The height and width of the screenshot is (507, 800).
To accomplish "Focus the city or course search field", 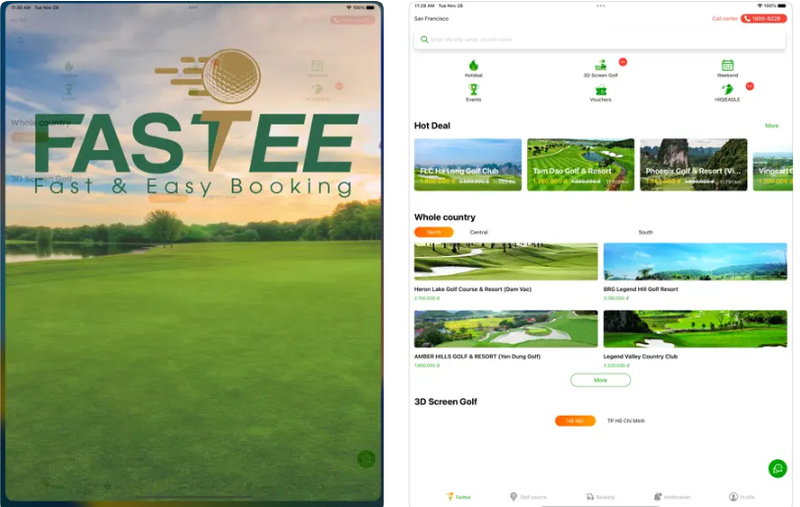I will coord(599,39).
